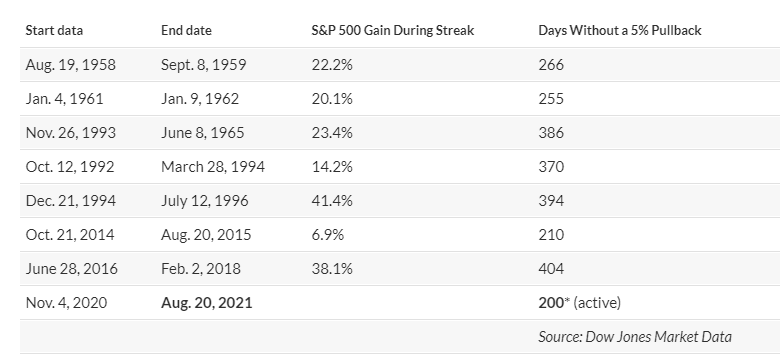Select the 6.9% gain cell
Image resolution: width=780 pixels, height=363 pixels.
327,235
